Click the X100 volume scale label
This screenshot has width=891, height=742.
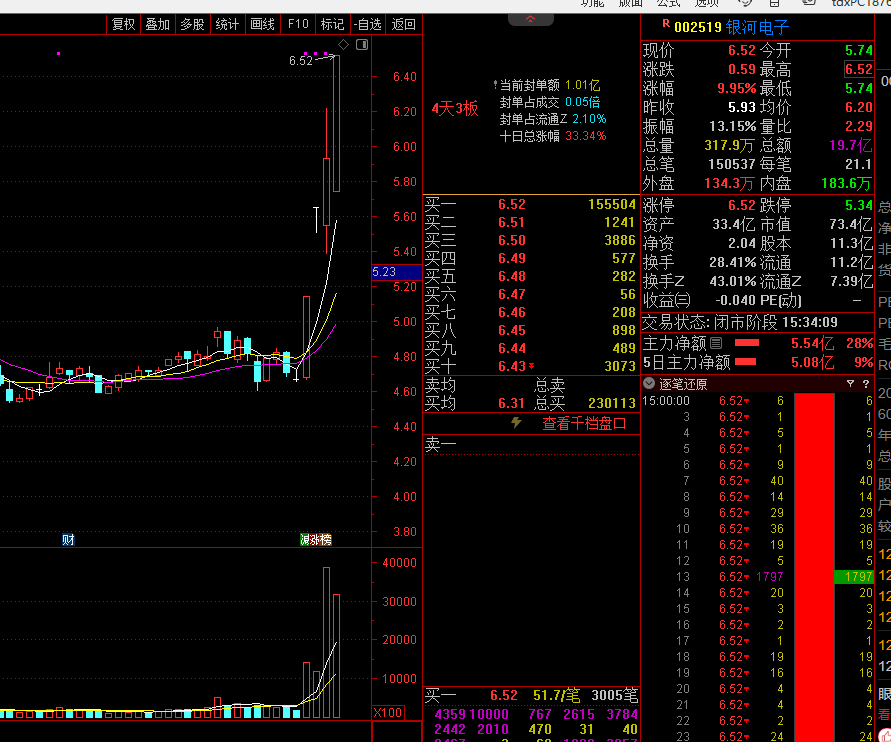point(387,712)
